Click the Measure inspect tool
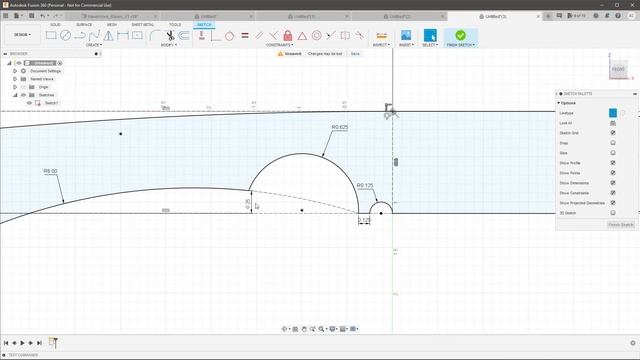Screen dimensions: 640x360 click(382, 36)
